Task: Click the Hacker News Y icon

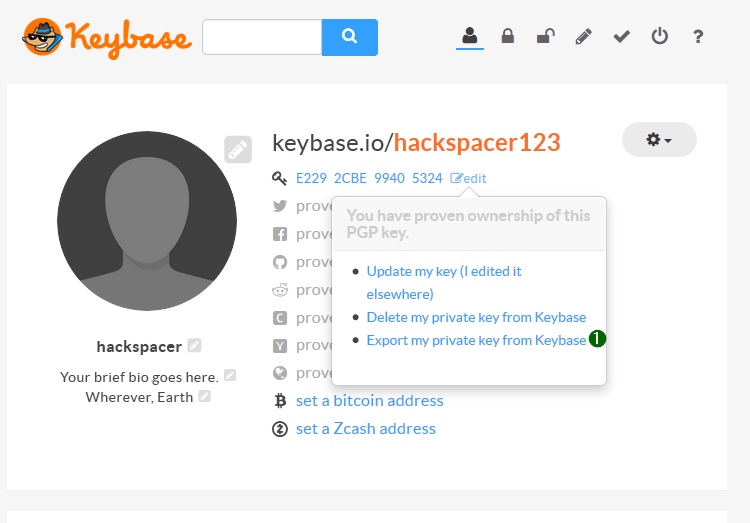Action: pyautogui.click(x=280, y=345)
